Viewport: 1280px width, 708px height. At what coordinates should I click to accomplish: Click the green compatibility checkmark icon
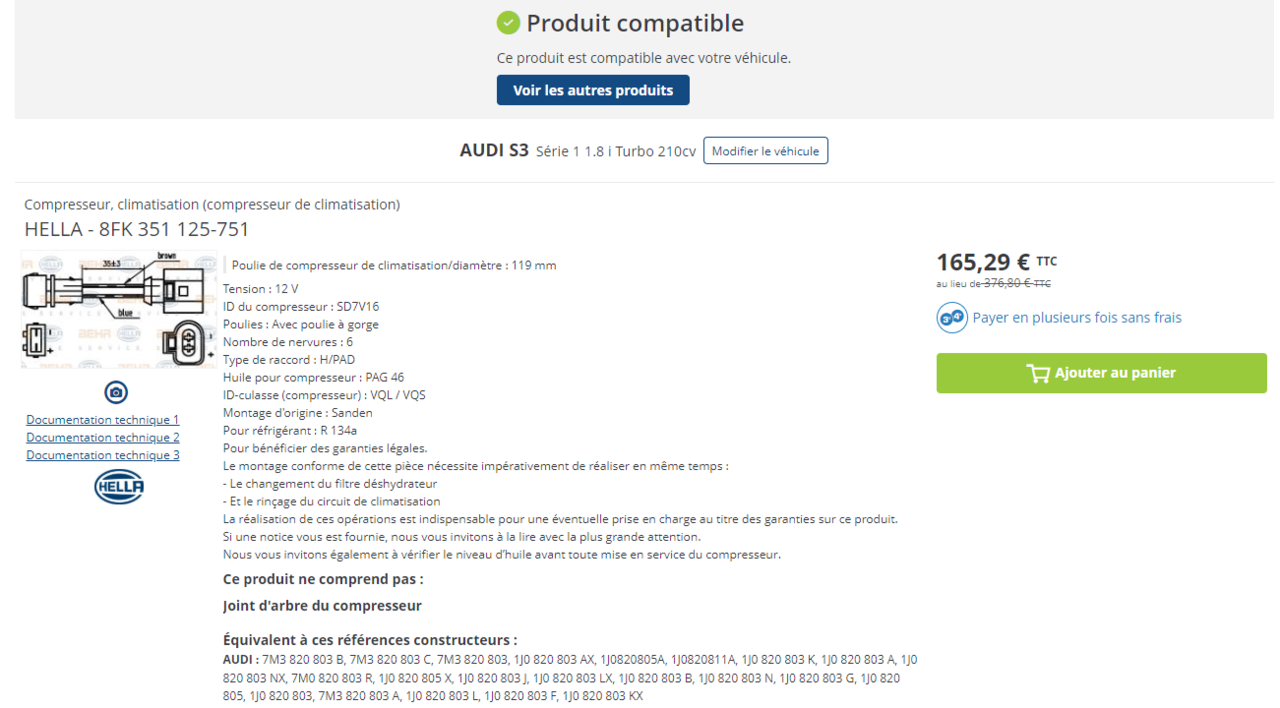click(508, 23)
